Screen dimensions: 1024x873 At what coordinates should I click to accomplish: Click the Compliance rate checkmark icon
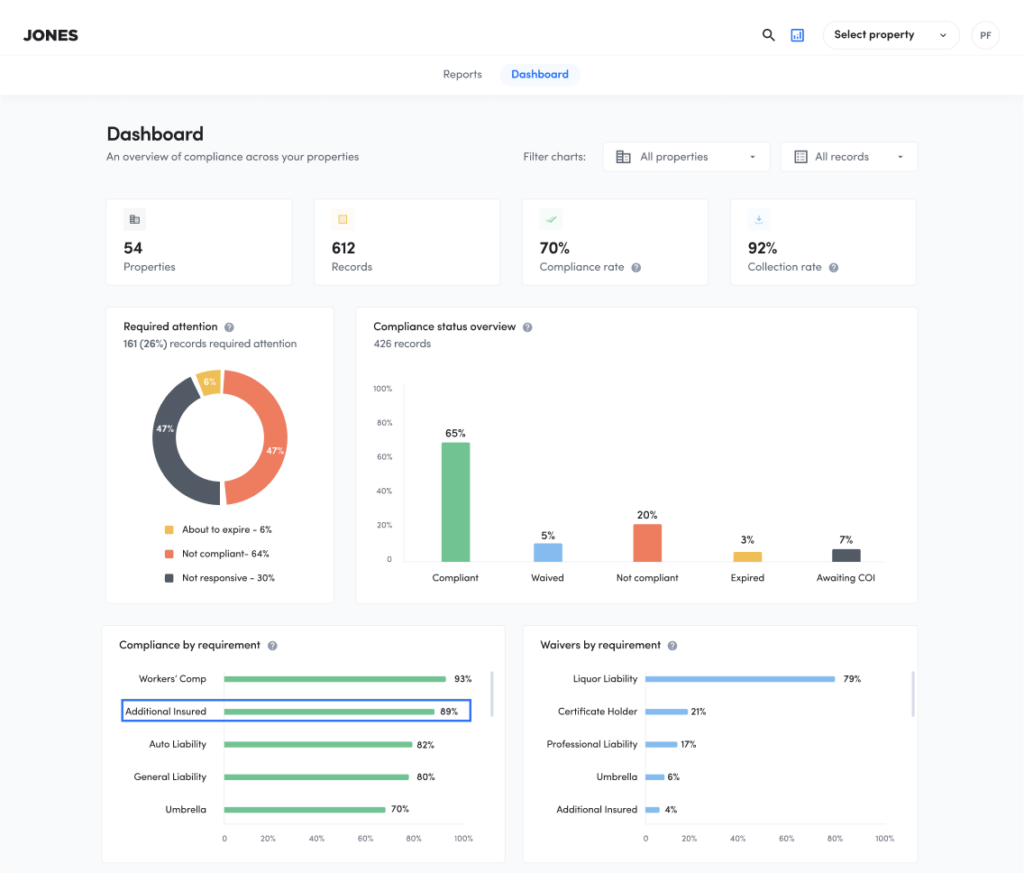coord(551,219)
